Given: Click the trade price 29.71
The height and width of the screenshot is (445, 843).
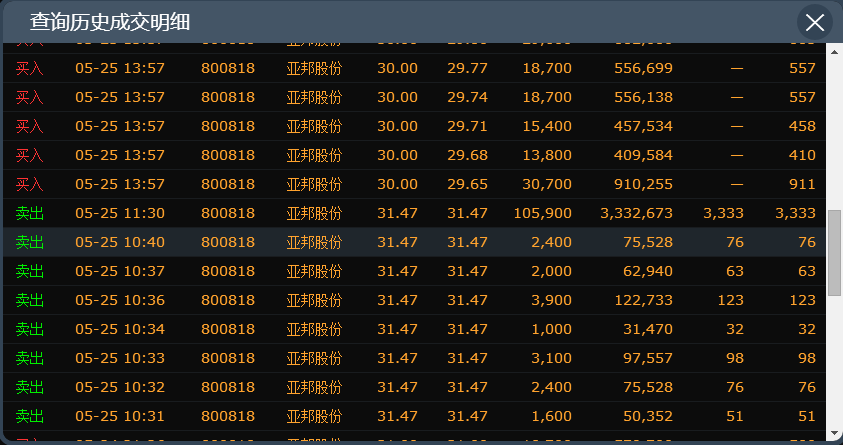Looking at the screenshot, I should (467, 126).
